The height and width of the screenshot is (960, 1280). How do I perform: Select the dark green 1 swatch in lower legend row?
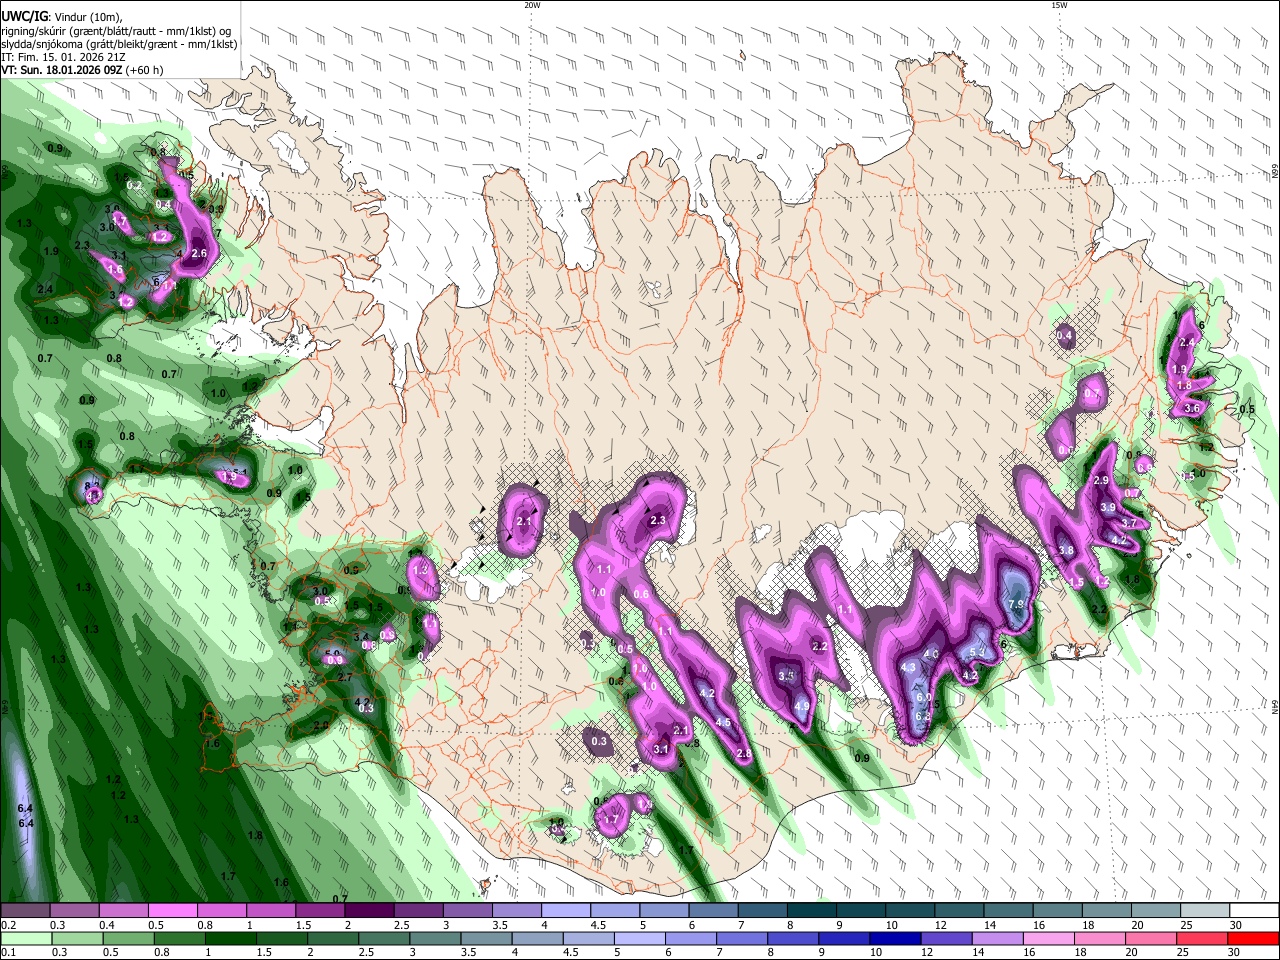click(230, 938)
